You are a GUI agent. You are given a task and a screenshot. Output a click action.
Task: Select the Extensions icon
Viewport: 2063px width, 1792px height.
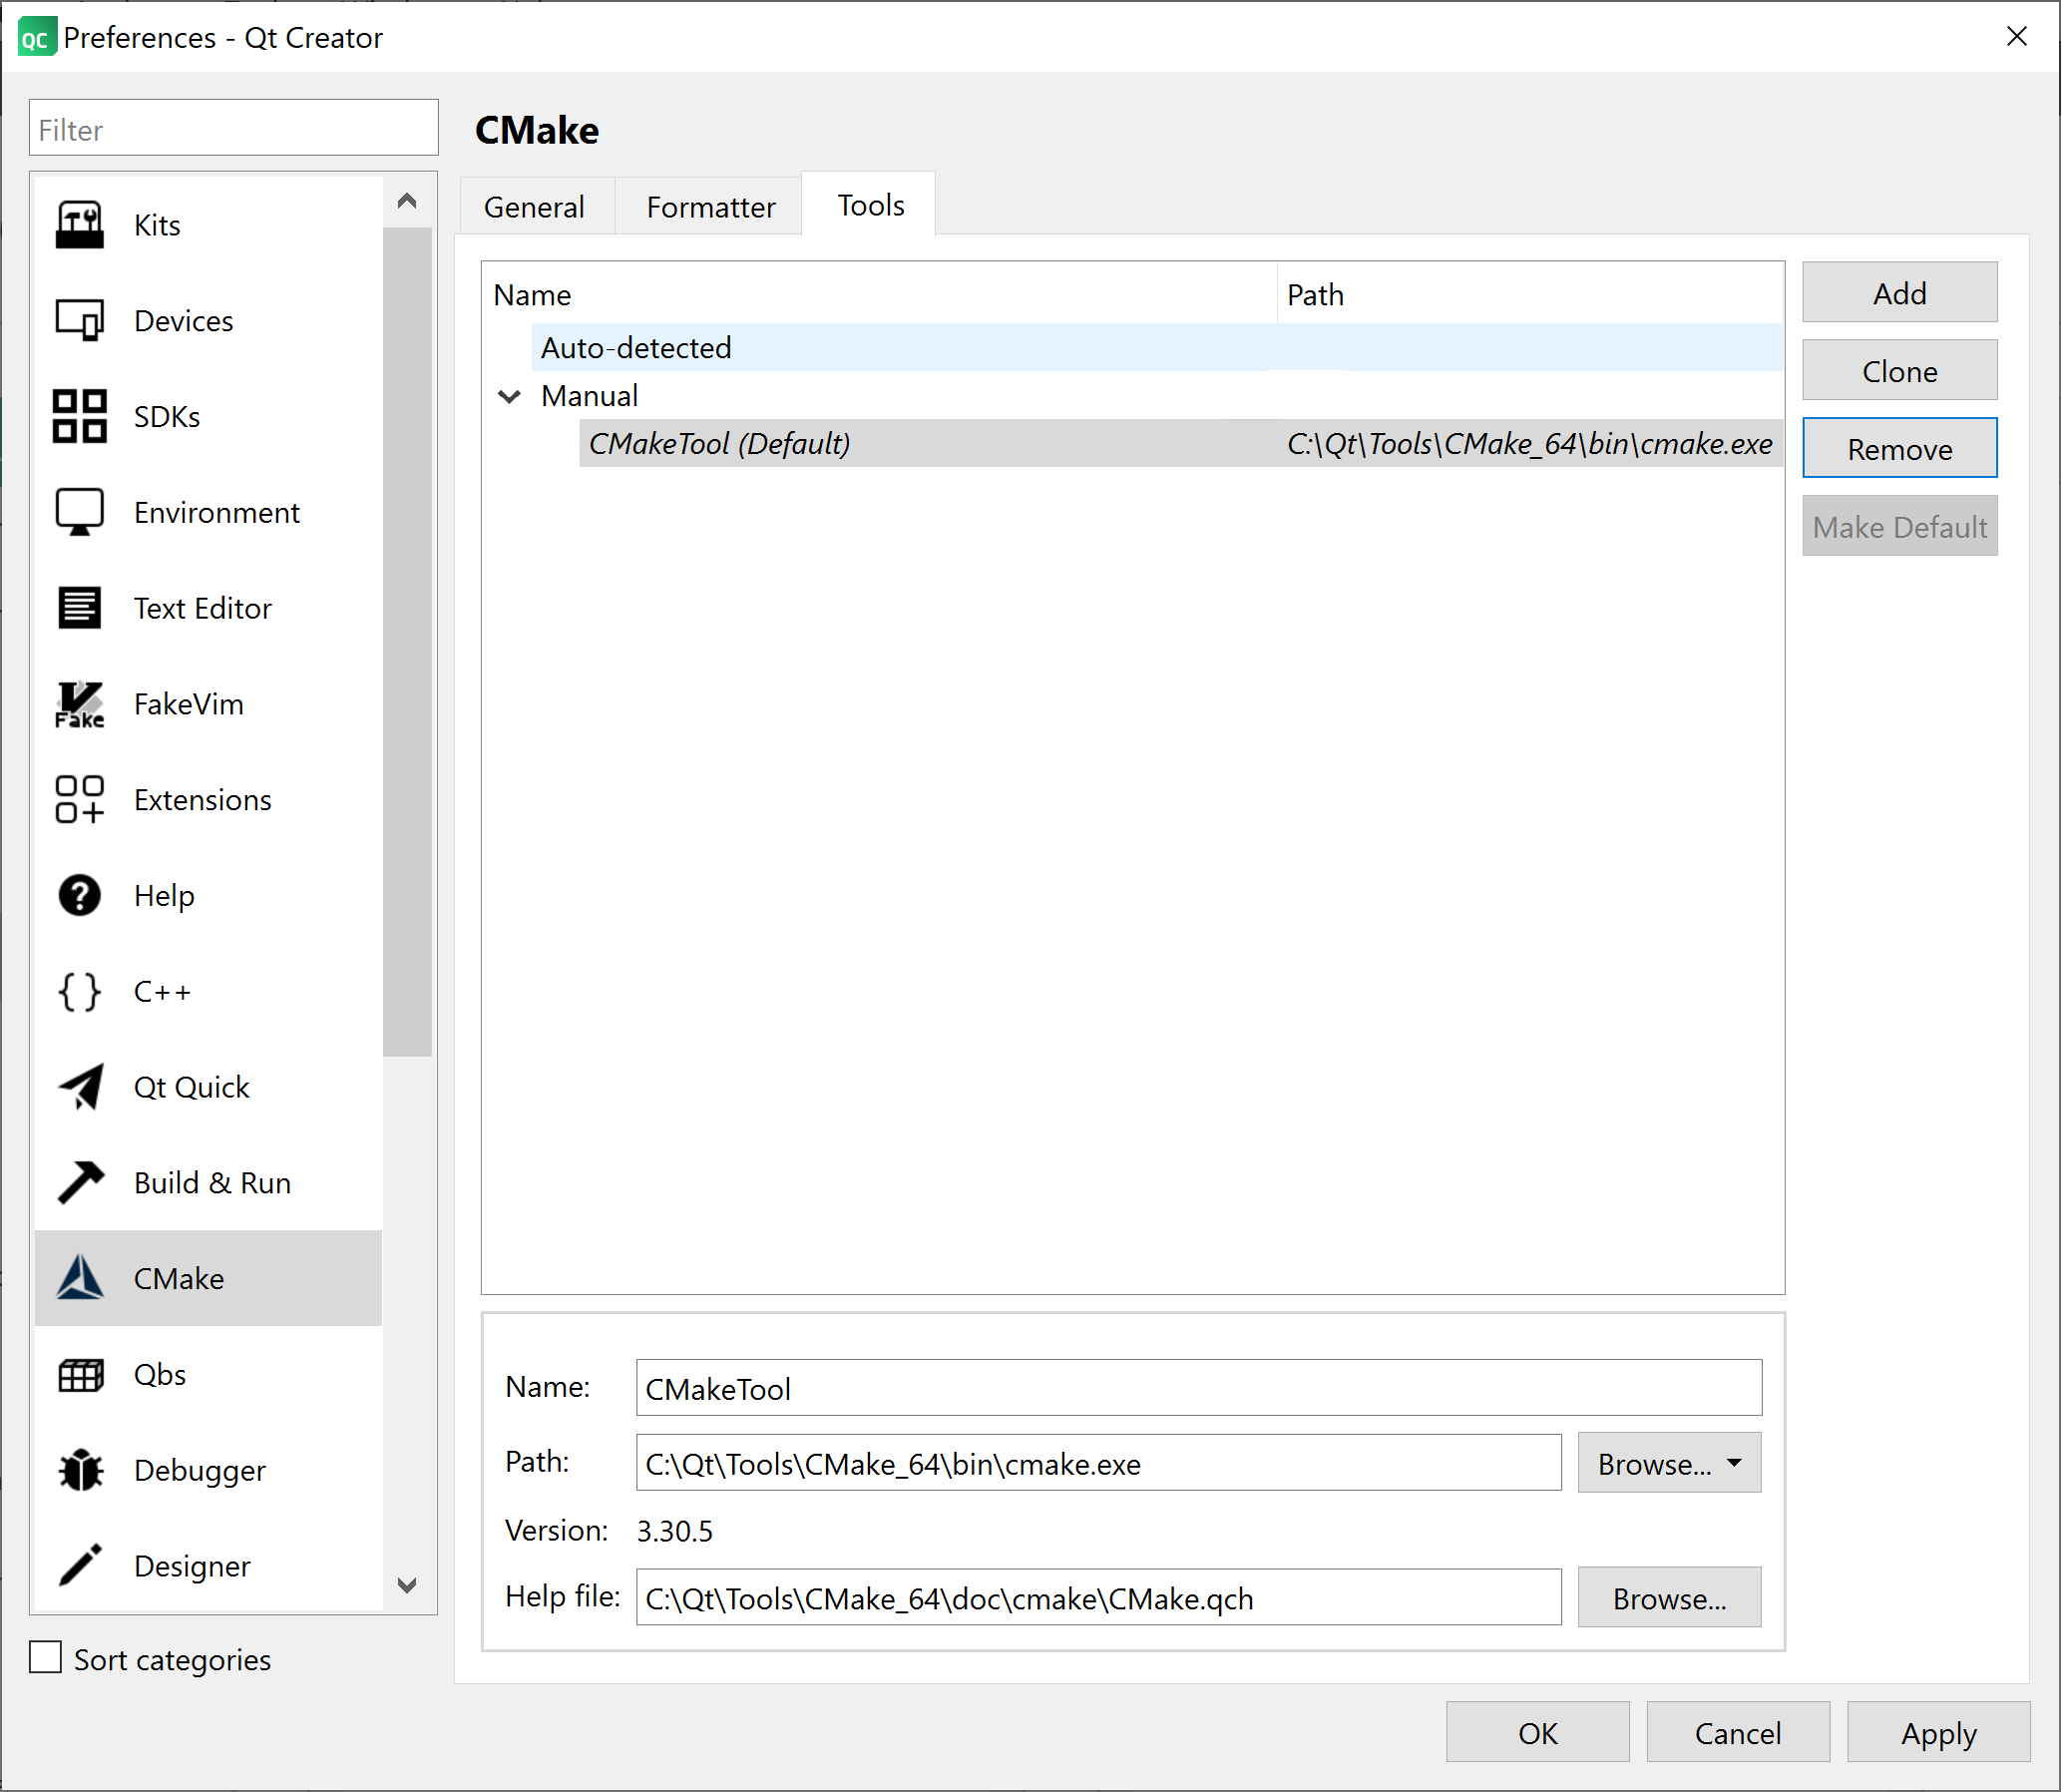pos(79,800)
